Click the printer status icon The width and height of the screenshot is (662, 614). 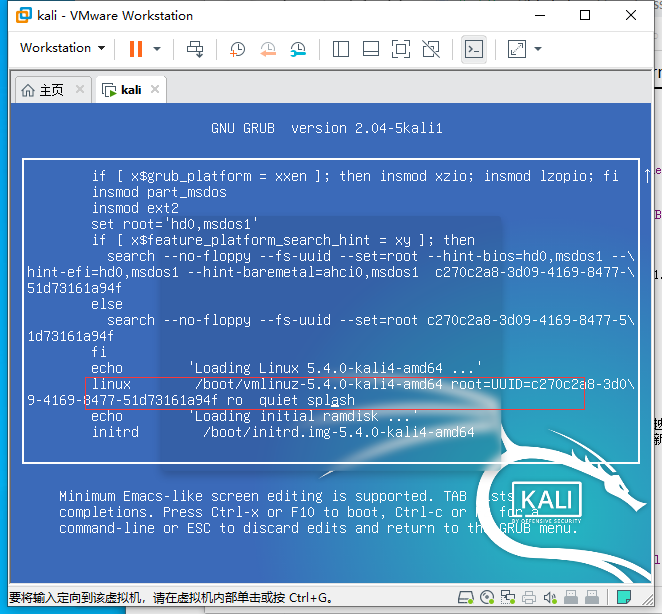(x=529, y=597)
